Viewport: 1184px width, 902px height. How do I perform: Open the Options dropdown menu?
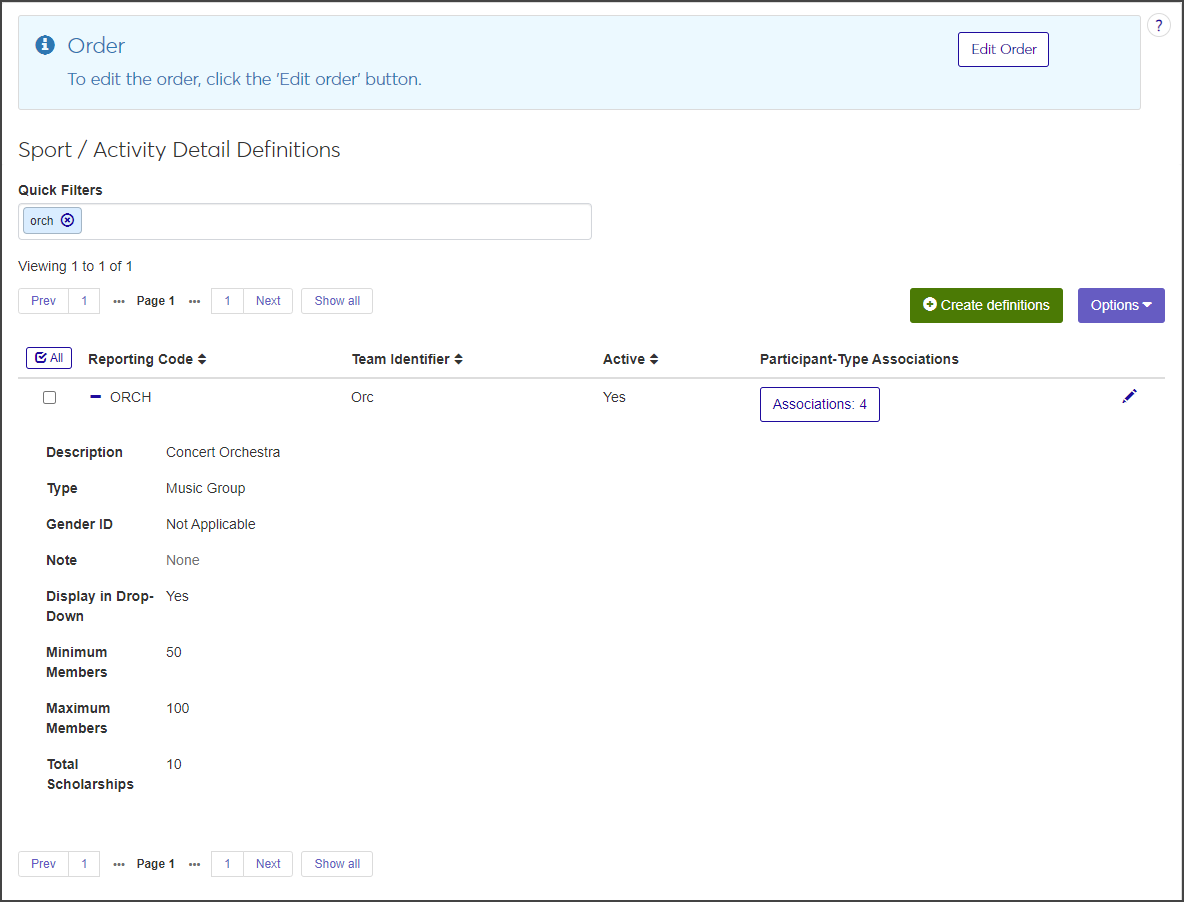pyautogui.click(x=1120, y=305)
